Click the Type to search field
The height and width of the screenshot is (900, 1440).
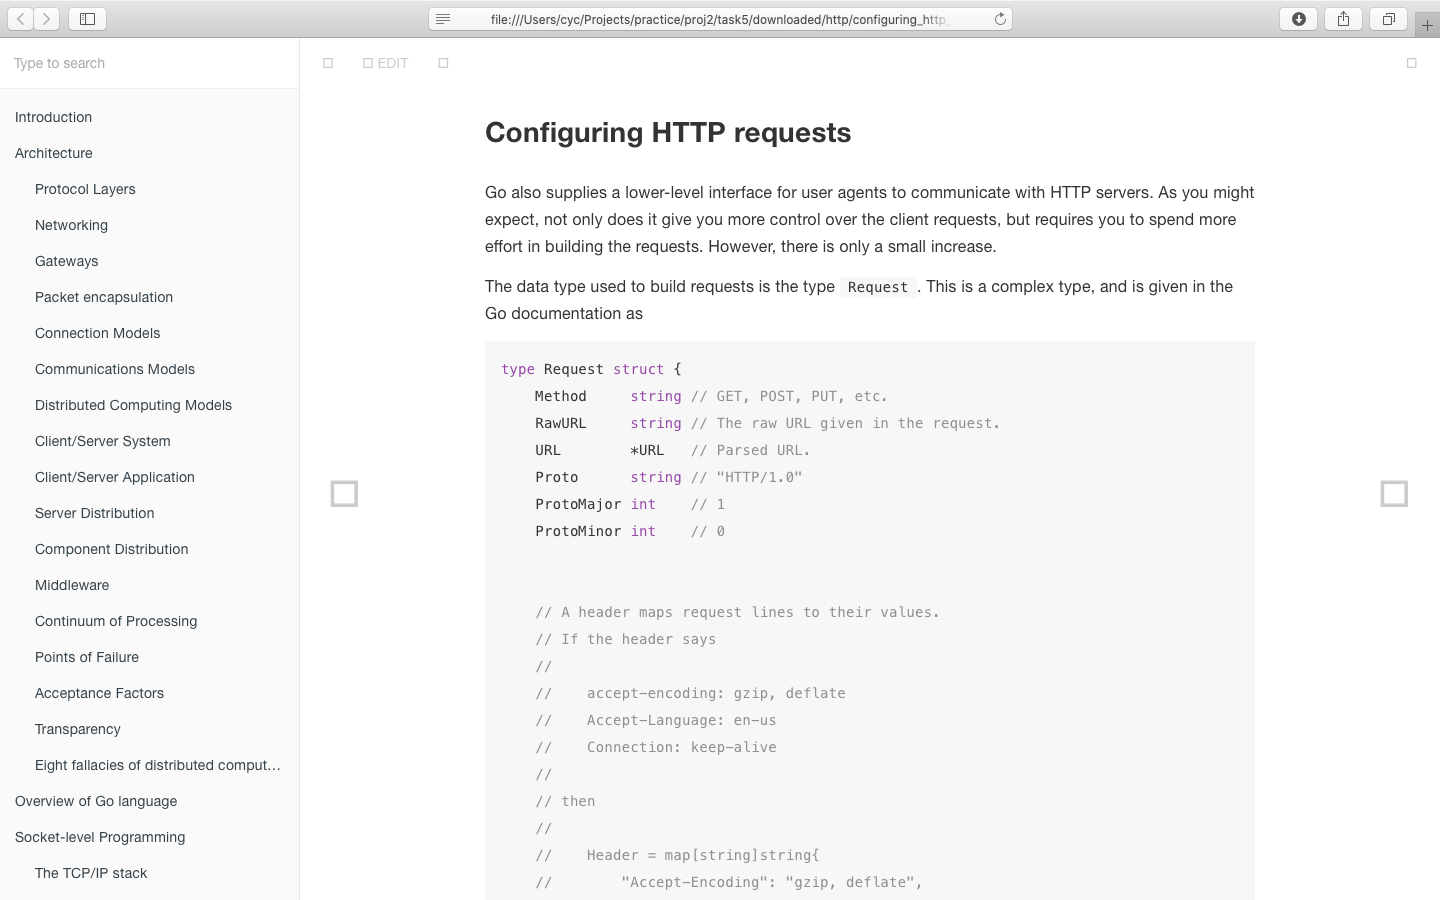tap(150, 63)
